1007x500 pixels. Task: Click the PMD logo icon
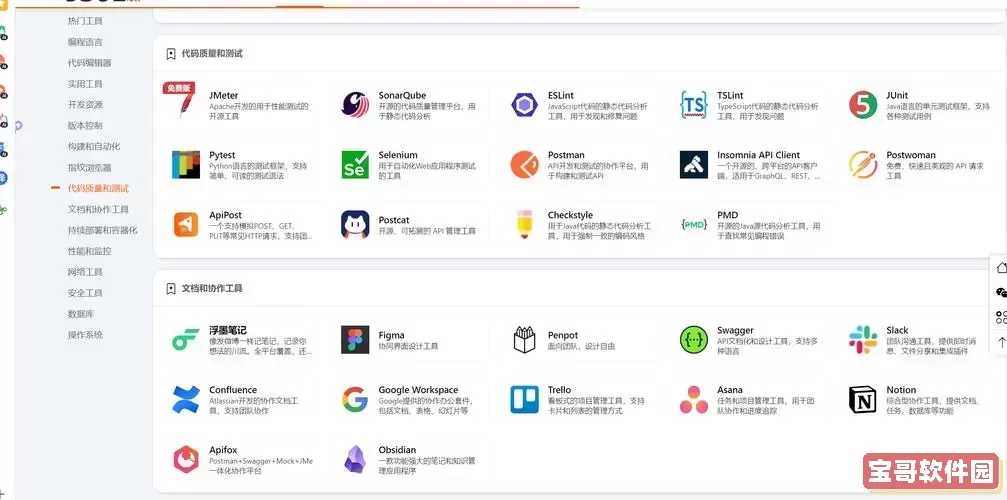click(694, 225)
